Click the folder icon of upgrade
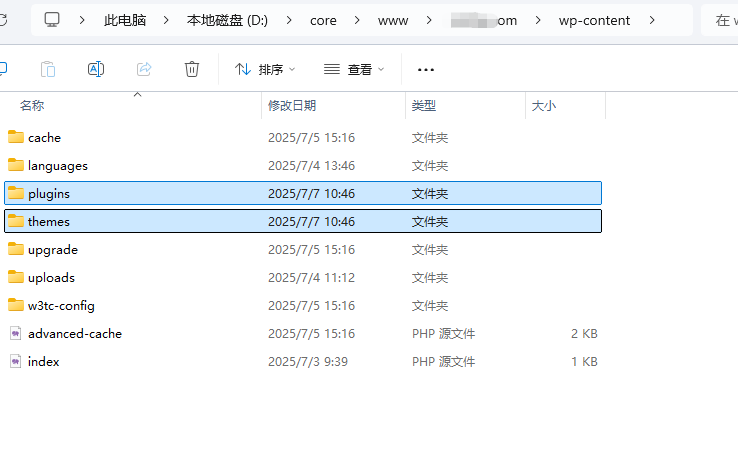Viewport: 738px width, 449px height. (x=16, y=249)
